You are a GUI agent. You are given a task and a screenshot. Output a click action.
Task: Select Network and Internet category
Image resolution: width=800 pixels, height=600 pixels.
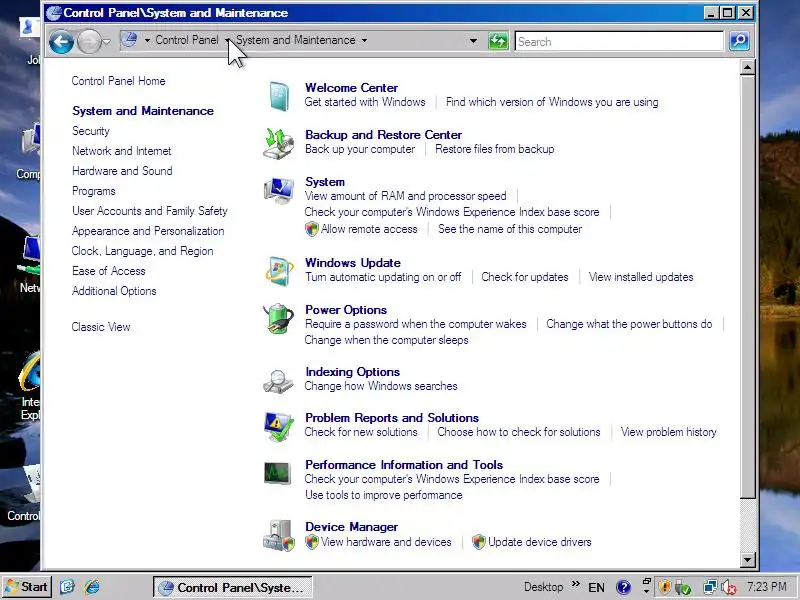click(x=121, y=151)
